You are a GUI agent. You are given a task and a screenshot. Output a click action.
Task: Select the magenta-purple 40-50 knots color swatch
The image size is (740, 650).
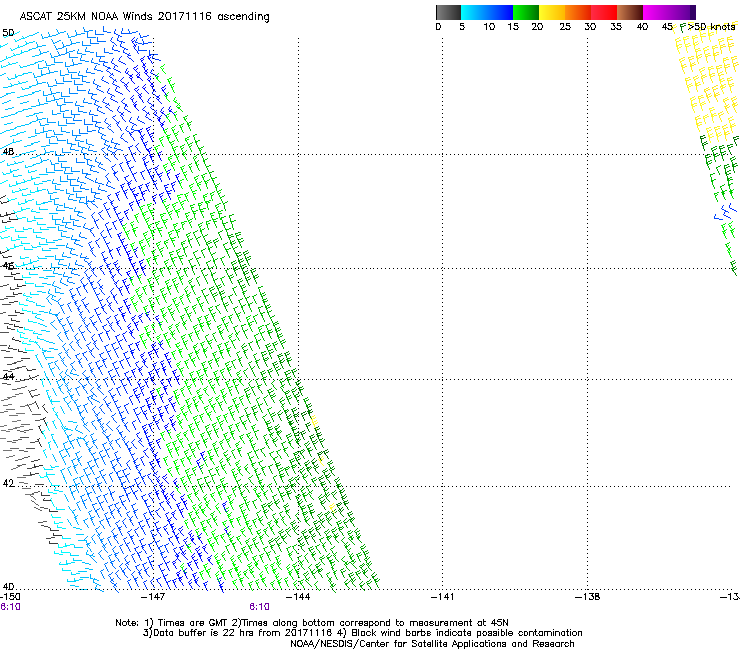(669, 12)
